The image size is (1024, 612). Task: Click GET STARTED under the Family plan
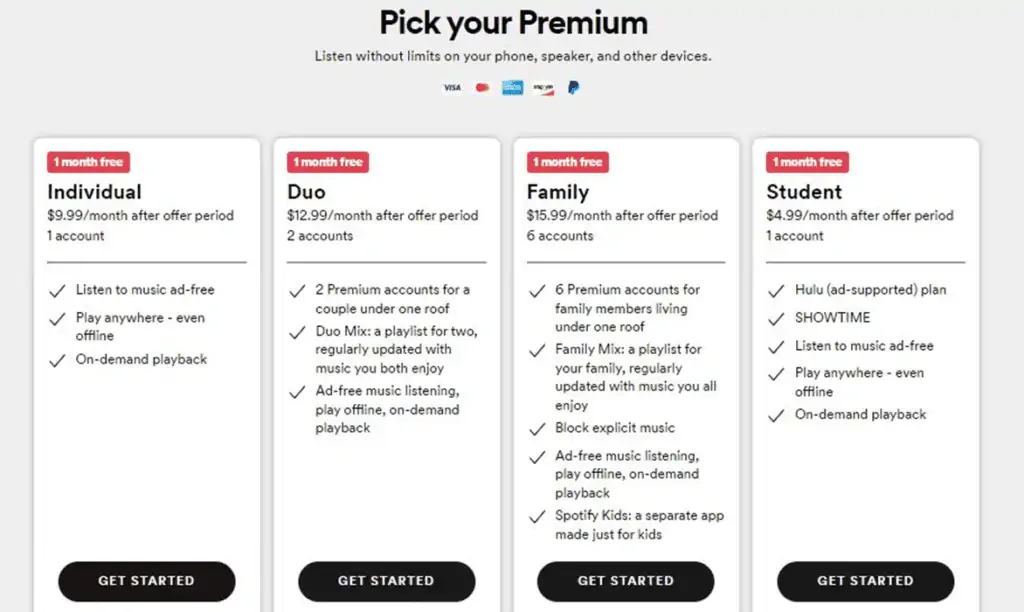(625, 581)
